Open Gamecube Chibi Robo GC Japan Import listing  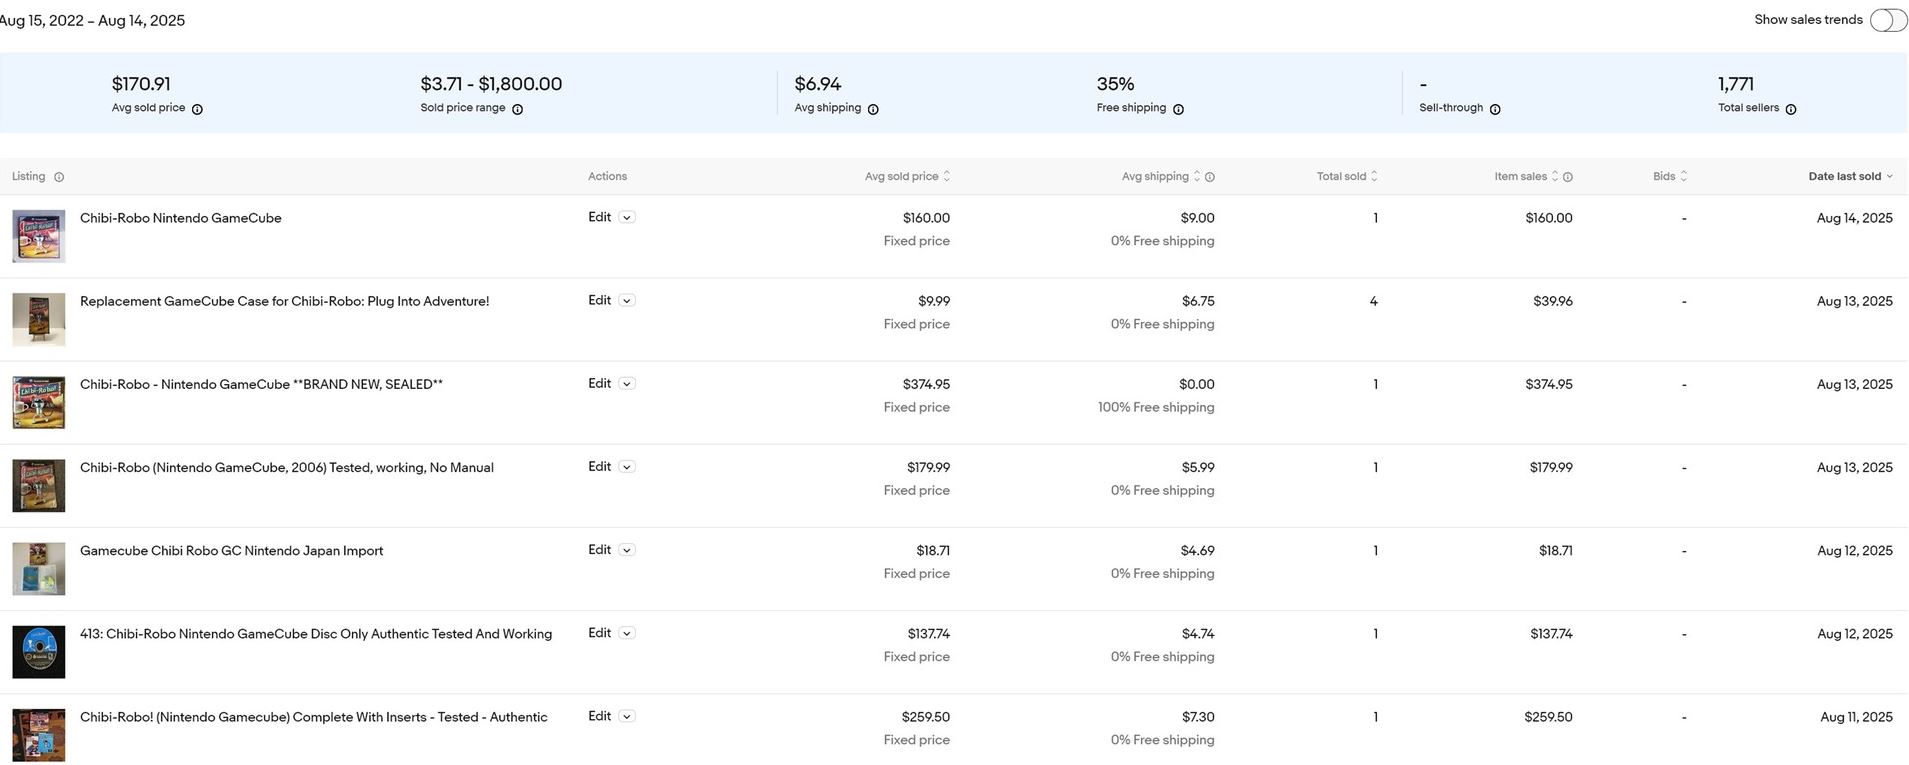coord(231,550)
